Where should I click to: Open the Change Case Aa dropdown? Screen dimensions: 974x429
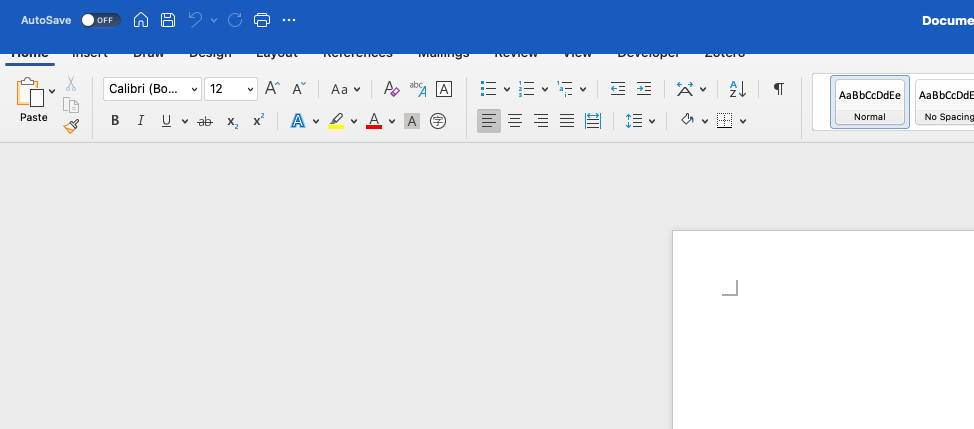click(x=345, y=89)
